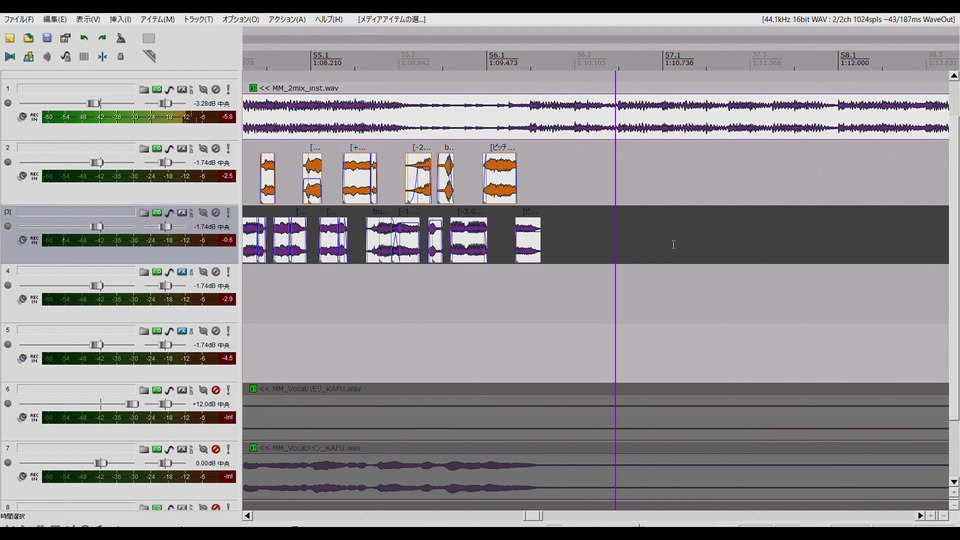Click track 7 REC IN input selector
Viewport: 960px width, 540px height.
(34, 476)
